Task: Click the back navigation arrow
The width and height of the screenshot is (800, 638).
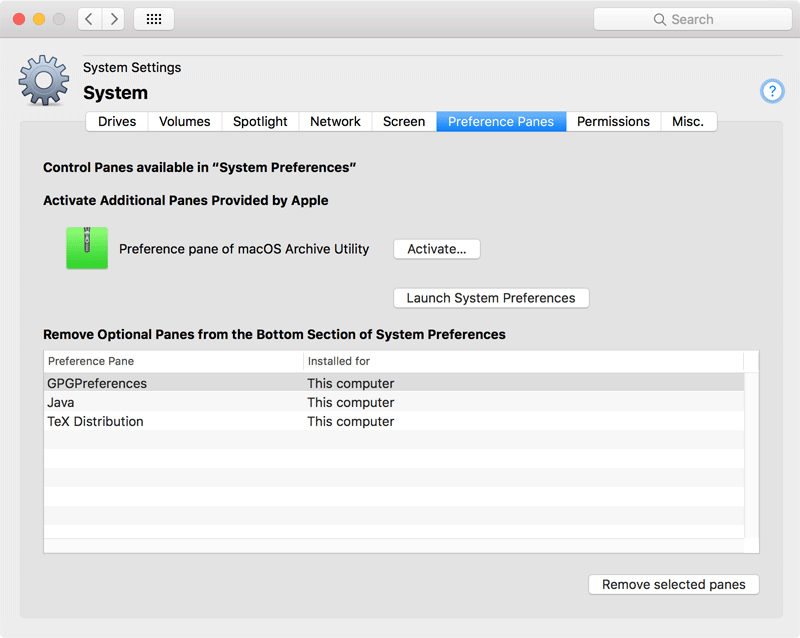Action: coord(90,19)
